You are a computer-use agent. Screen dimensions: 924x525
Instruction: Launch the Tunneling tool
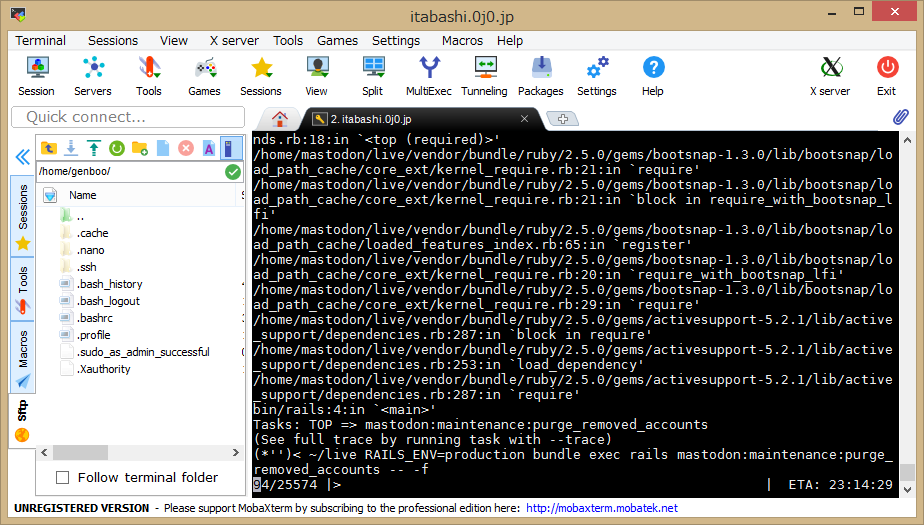(484, 76)
